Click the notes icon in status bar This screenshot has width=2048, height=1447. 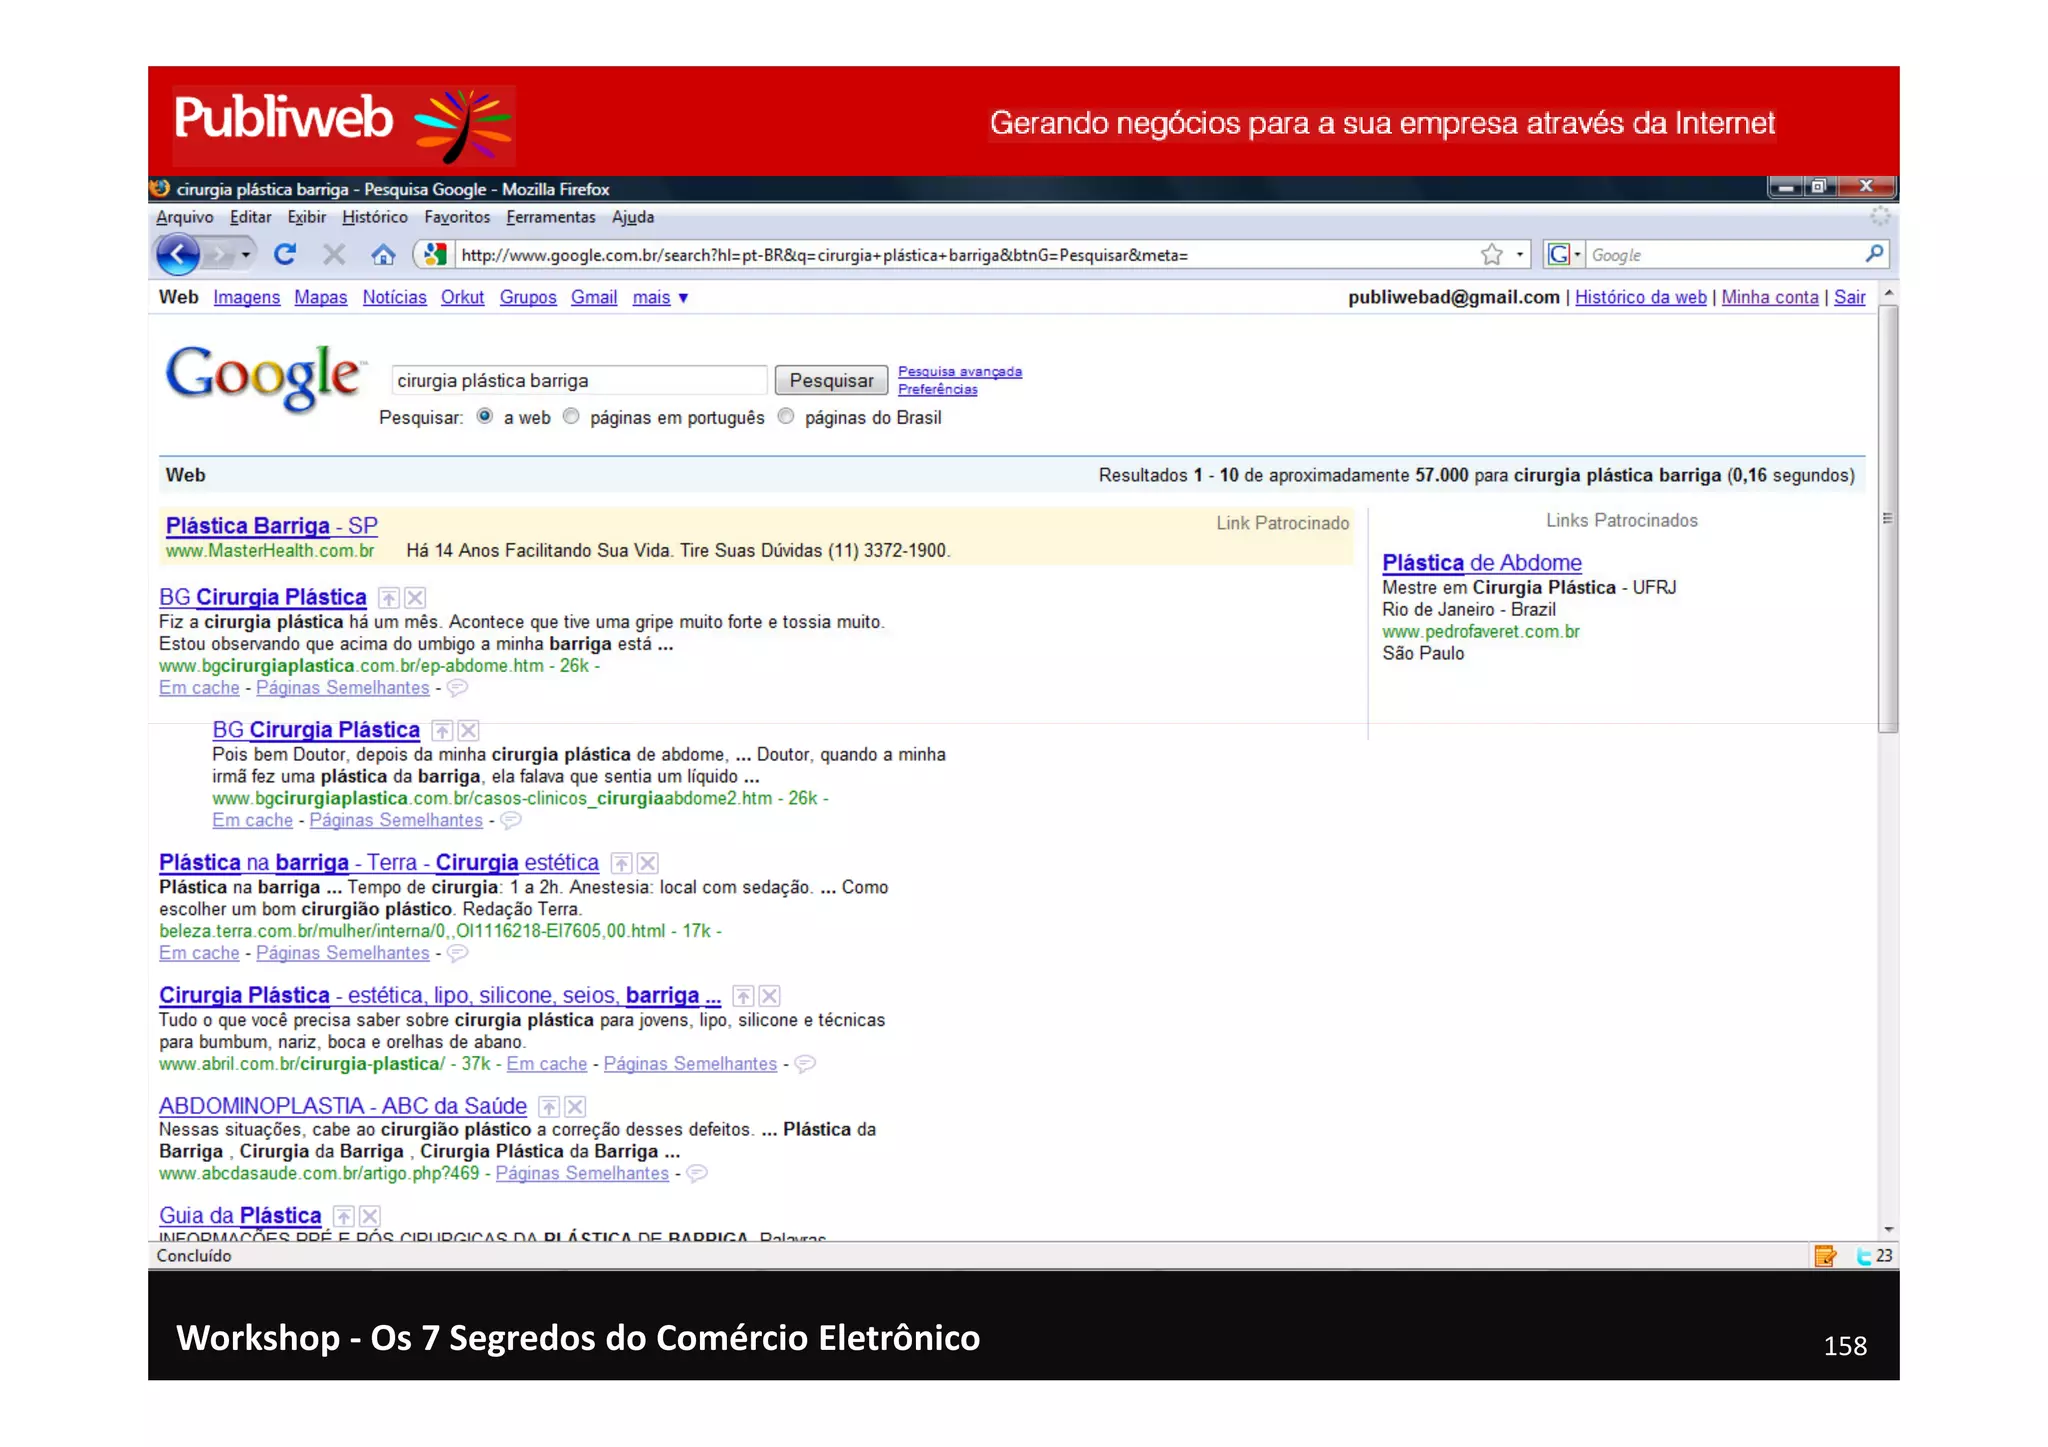tap(1825, 1256)
